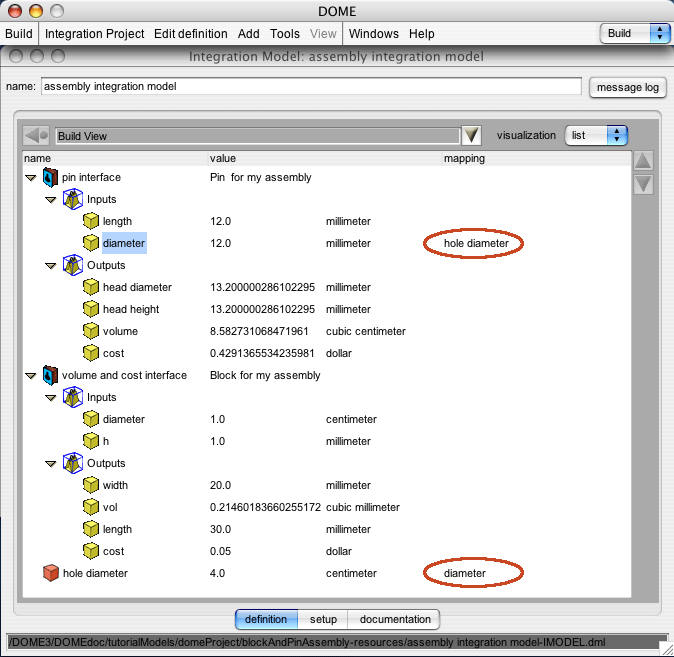
Task: Click the cube icon for volume
Action: pyautogui.click(x=91, y=331)
